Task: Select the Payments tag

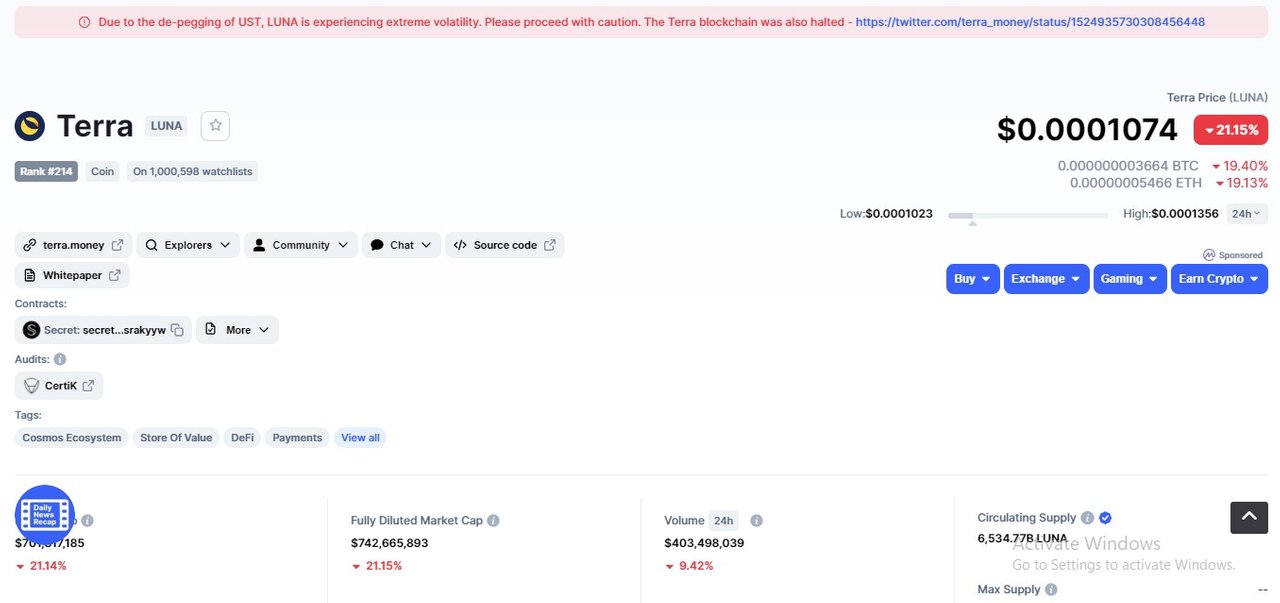Action: [x=297, y=438]
